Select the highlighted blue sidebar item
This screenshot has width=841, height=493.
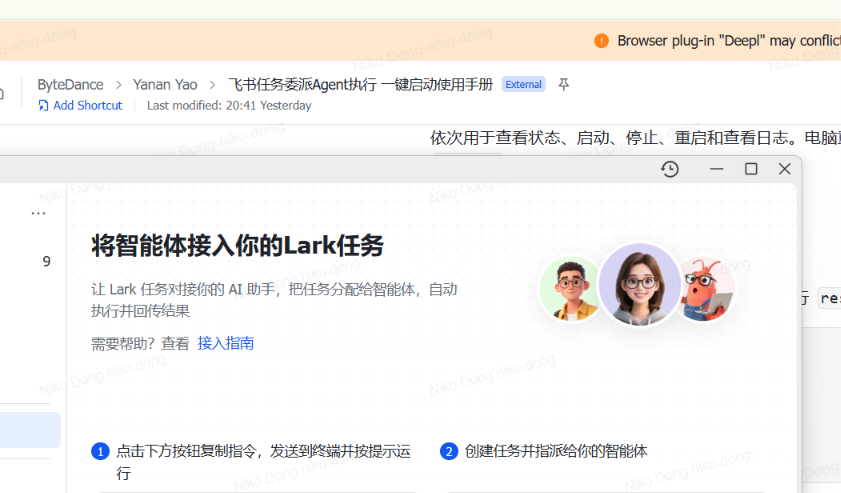[x=30, y=430]
